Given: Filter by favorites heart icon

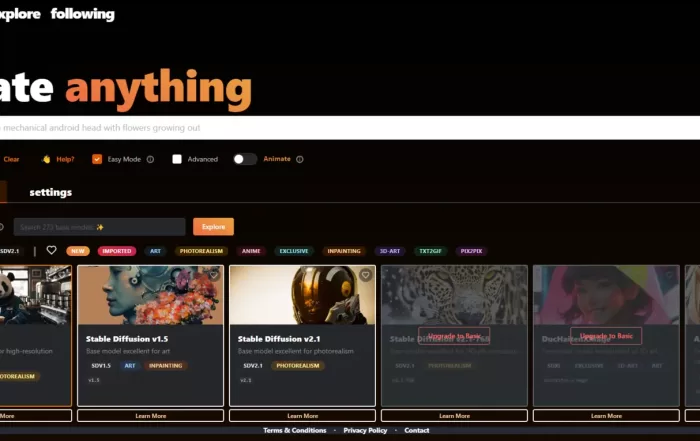Looking at the screenshot, I should click(51, 250).
